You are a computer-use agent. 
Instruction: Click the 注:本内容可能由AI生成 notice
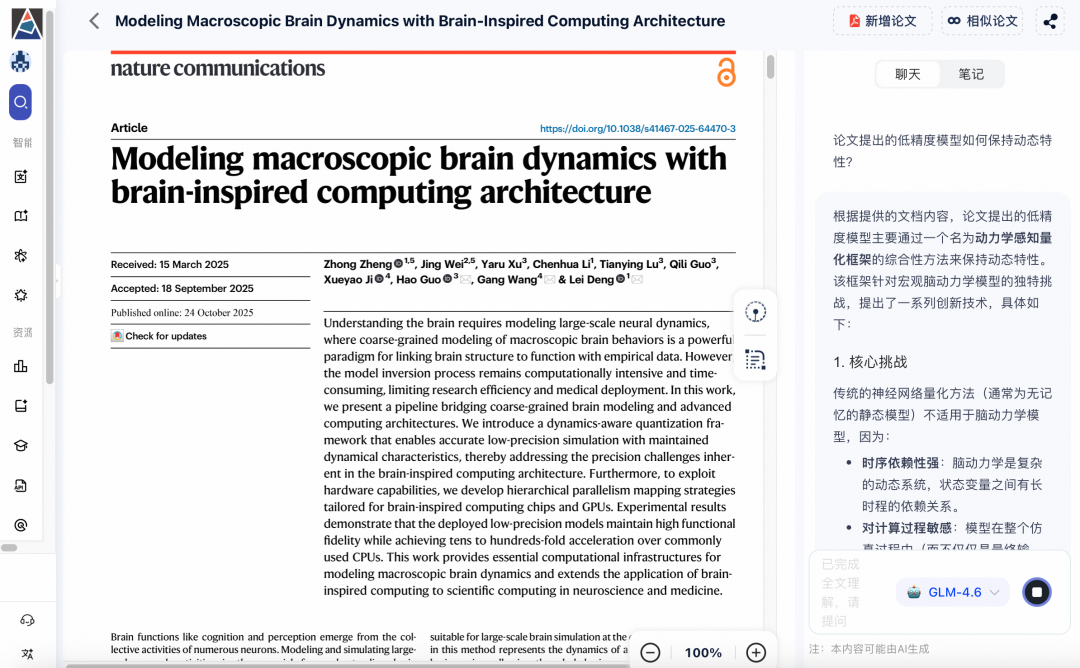coord(869,649)
